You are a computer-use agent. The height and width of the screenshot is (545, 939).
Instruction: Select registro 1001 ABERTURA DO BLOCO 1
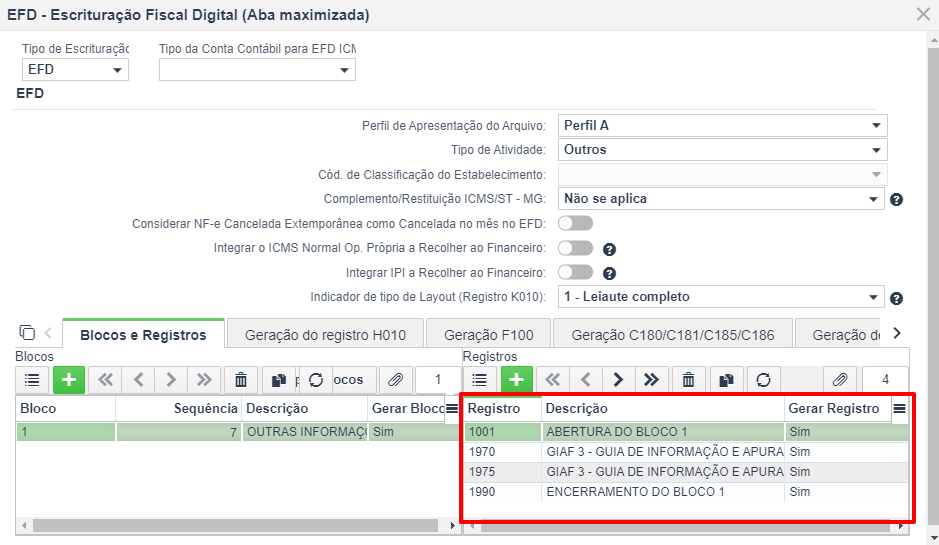pyautogui.click(x=686, y=432)
